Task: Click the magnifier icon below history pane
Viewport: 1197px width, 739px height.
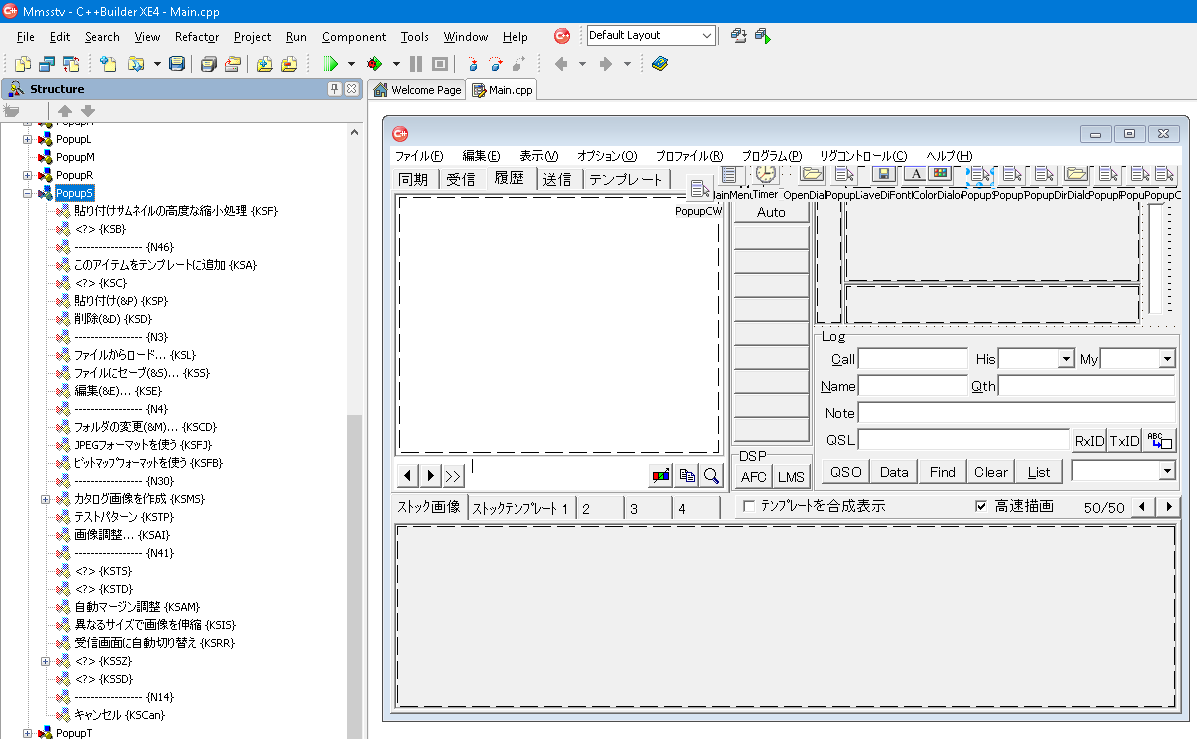Action: point(711,476)
